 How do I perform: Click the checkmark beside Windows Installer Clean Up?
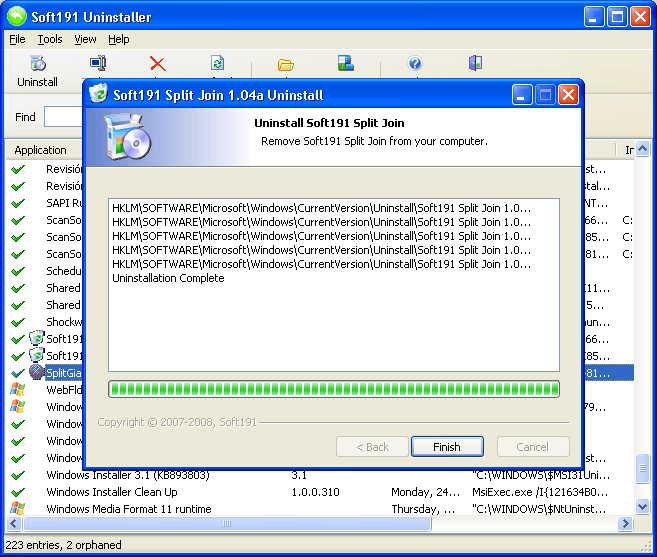click(x=18, y=492)
